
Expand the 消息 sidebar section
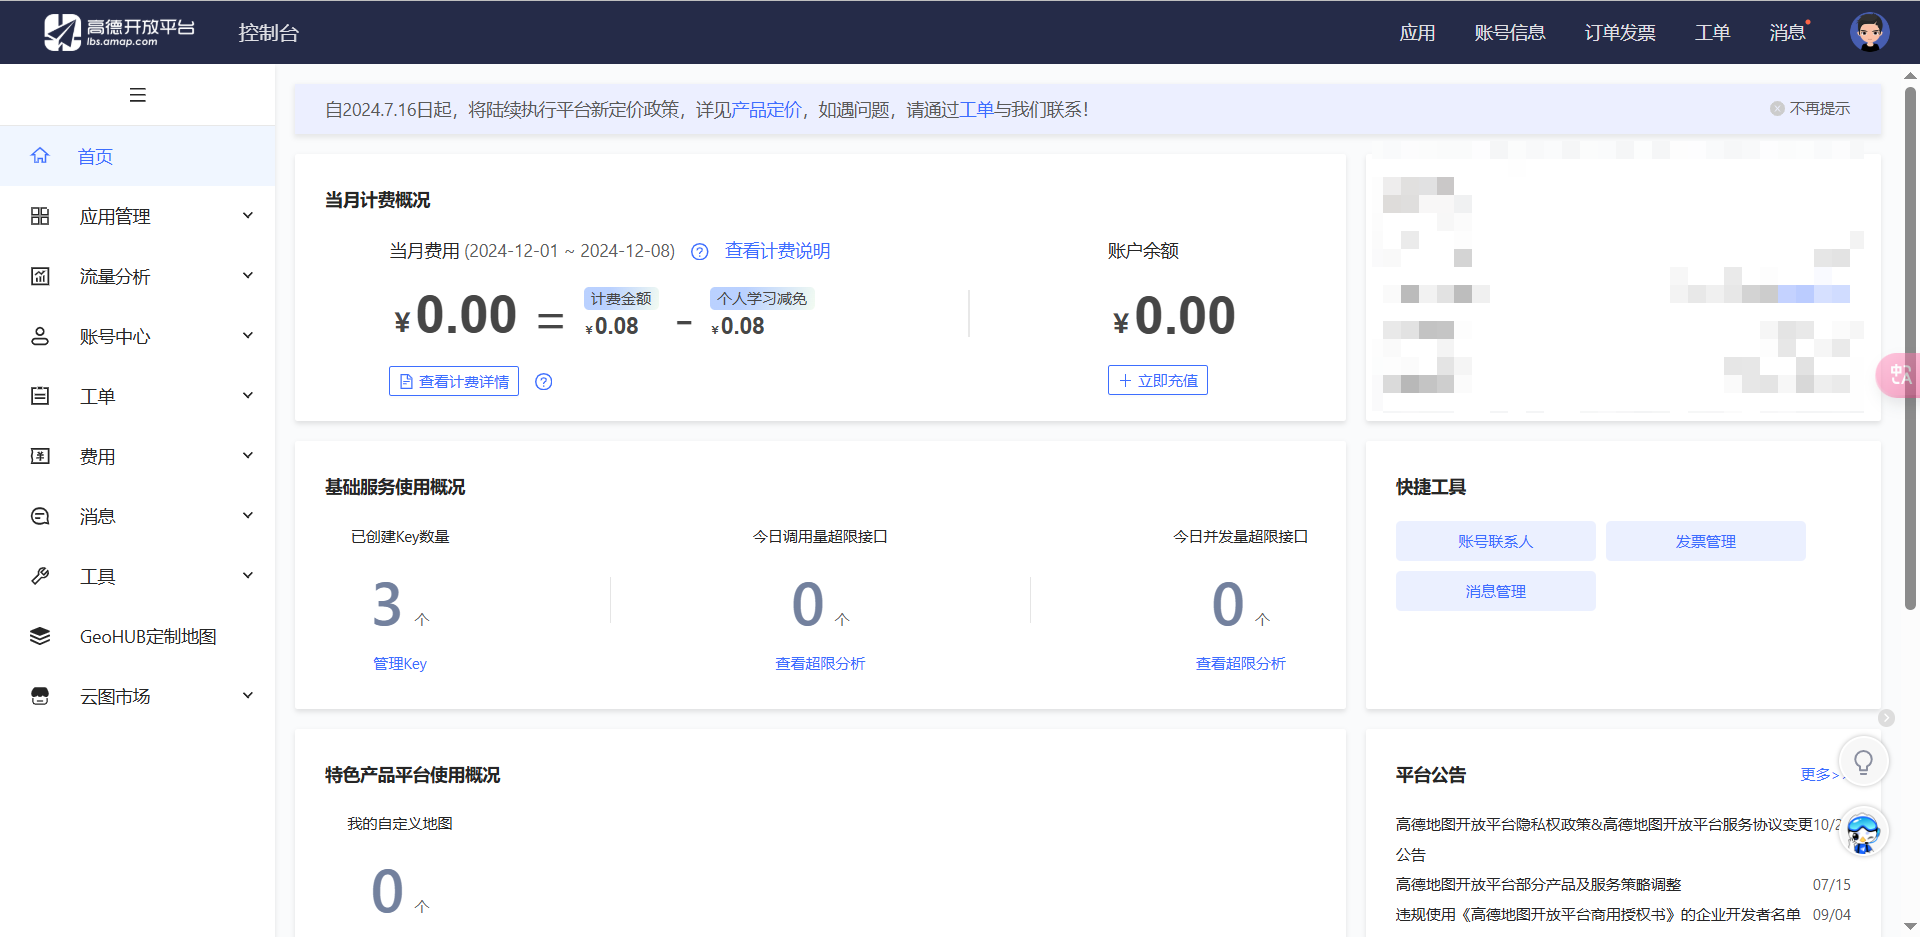pyautogui.click(x=247, y=515)
